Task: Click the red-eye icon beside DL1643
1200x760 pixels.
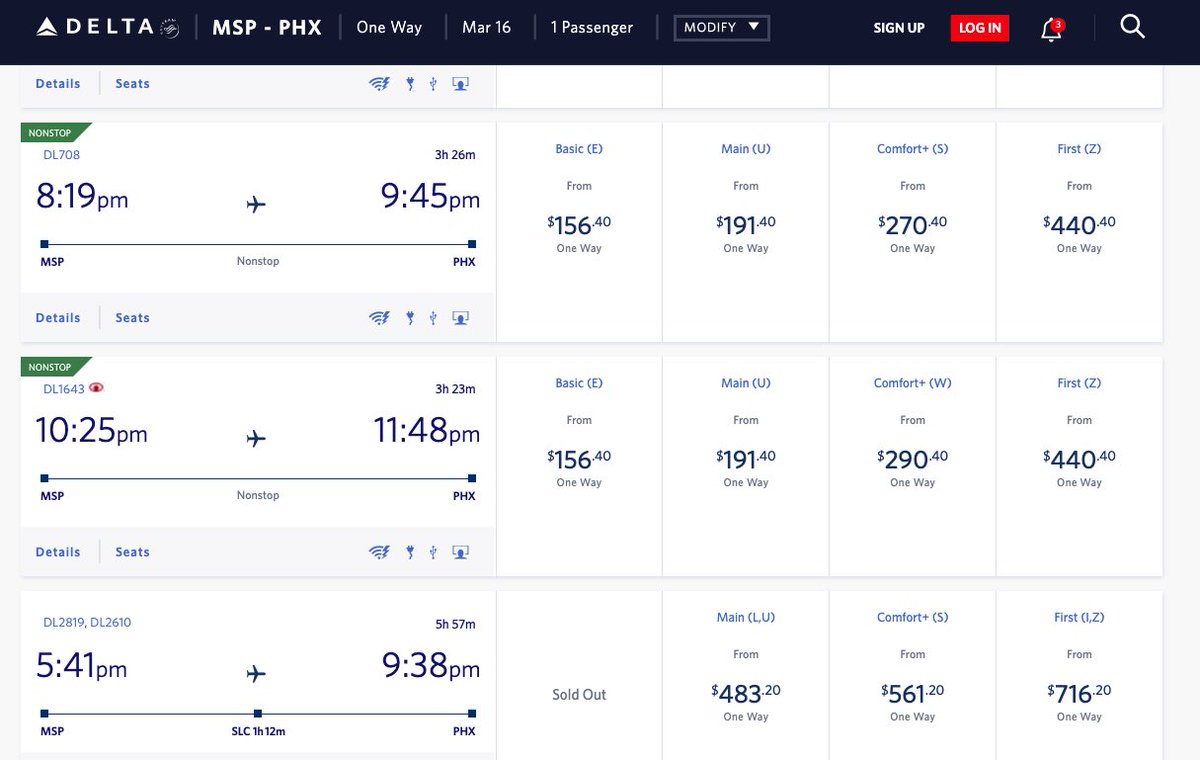Action: [x=97, y=388]
